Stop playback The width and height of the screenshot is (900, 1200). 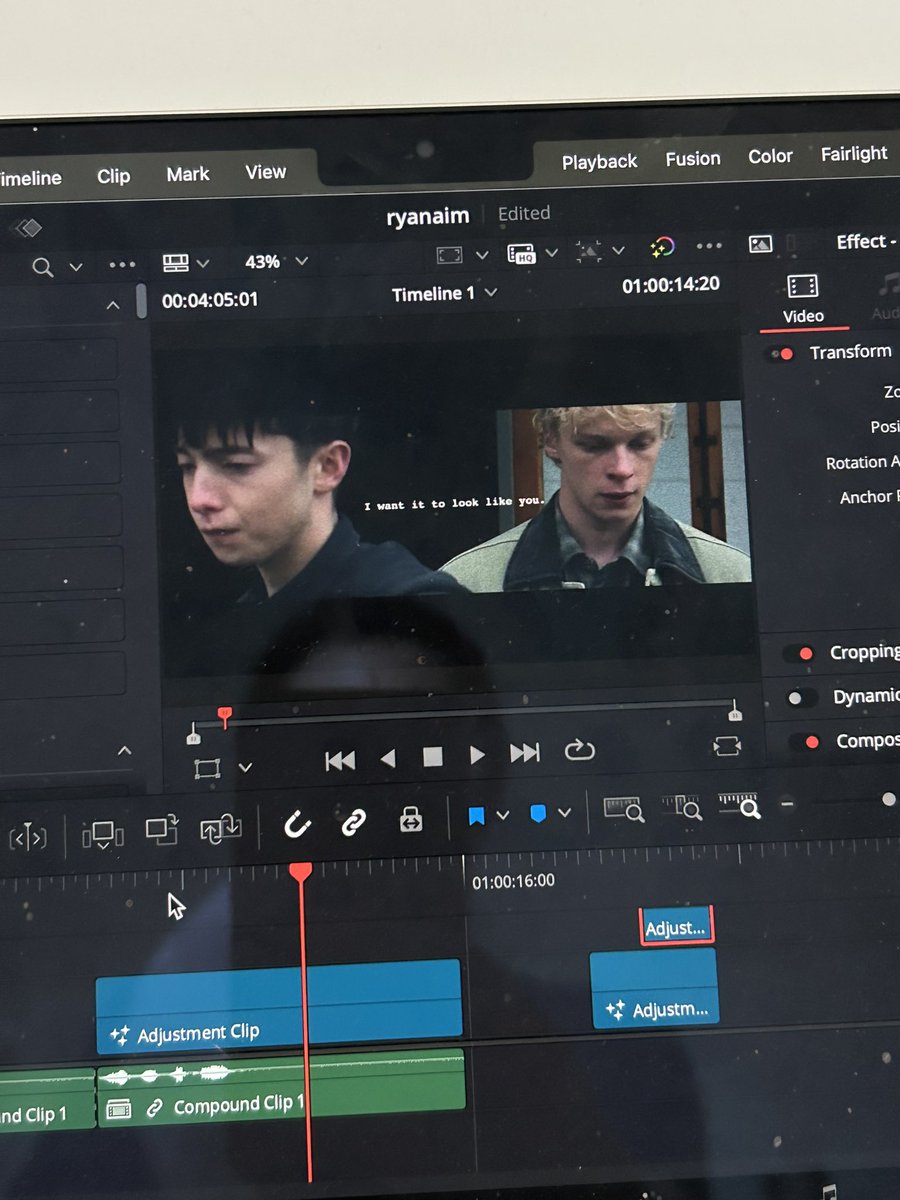coord(432,757)
